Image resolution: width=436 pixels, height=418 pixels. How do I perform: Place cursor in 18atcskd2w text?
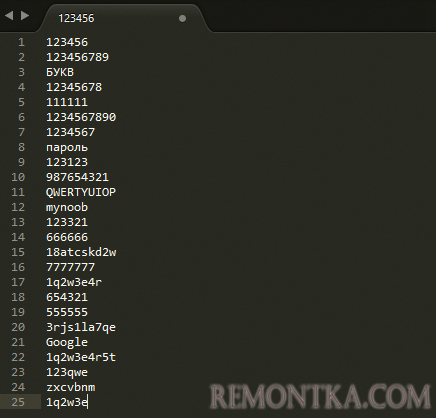tap(81, 252)
